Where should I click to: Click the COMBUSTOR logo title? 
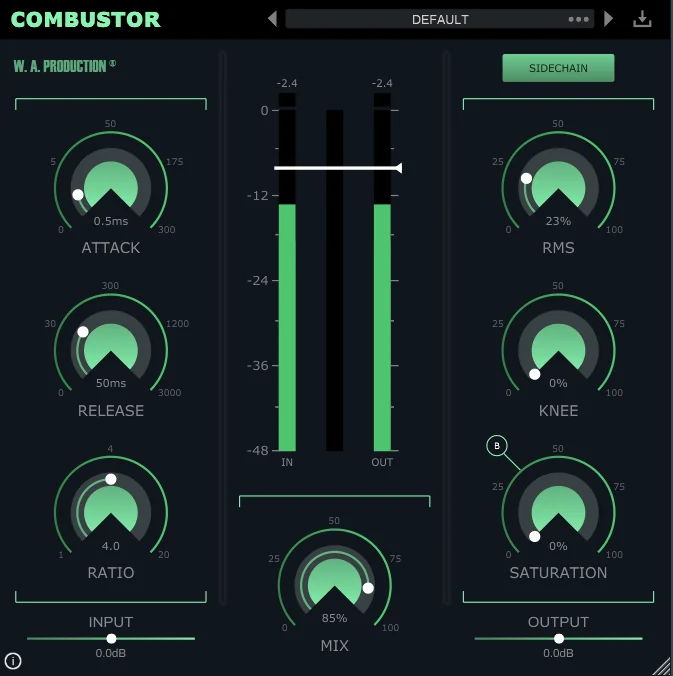(x=86, y=19)
